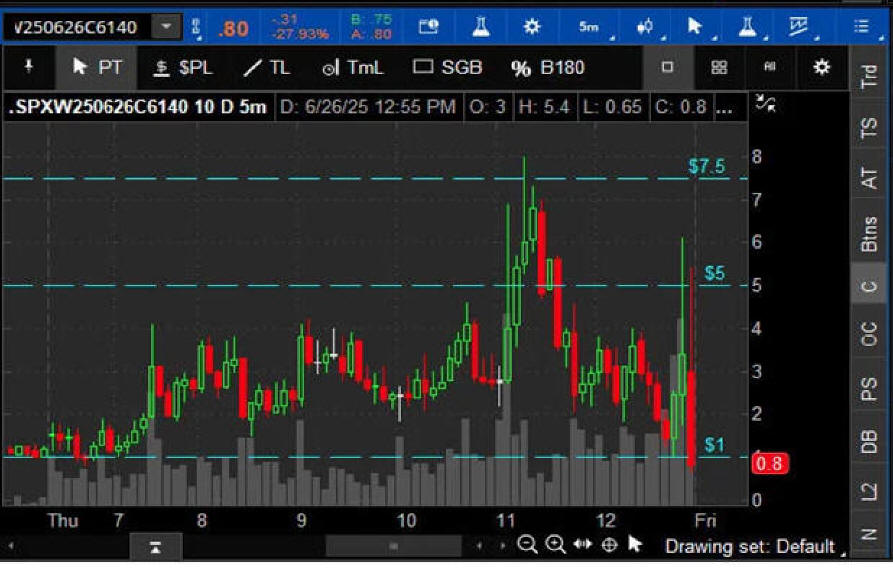Open the alert calendar icon in blue toolbar

point(428,26)
